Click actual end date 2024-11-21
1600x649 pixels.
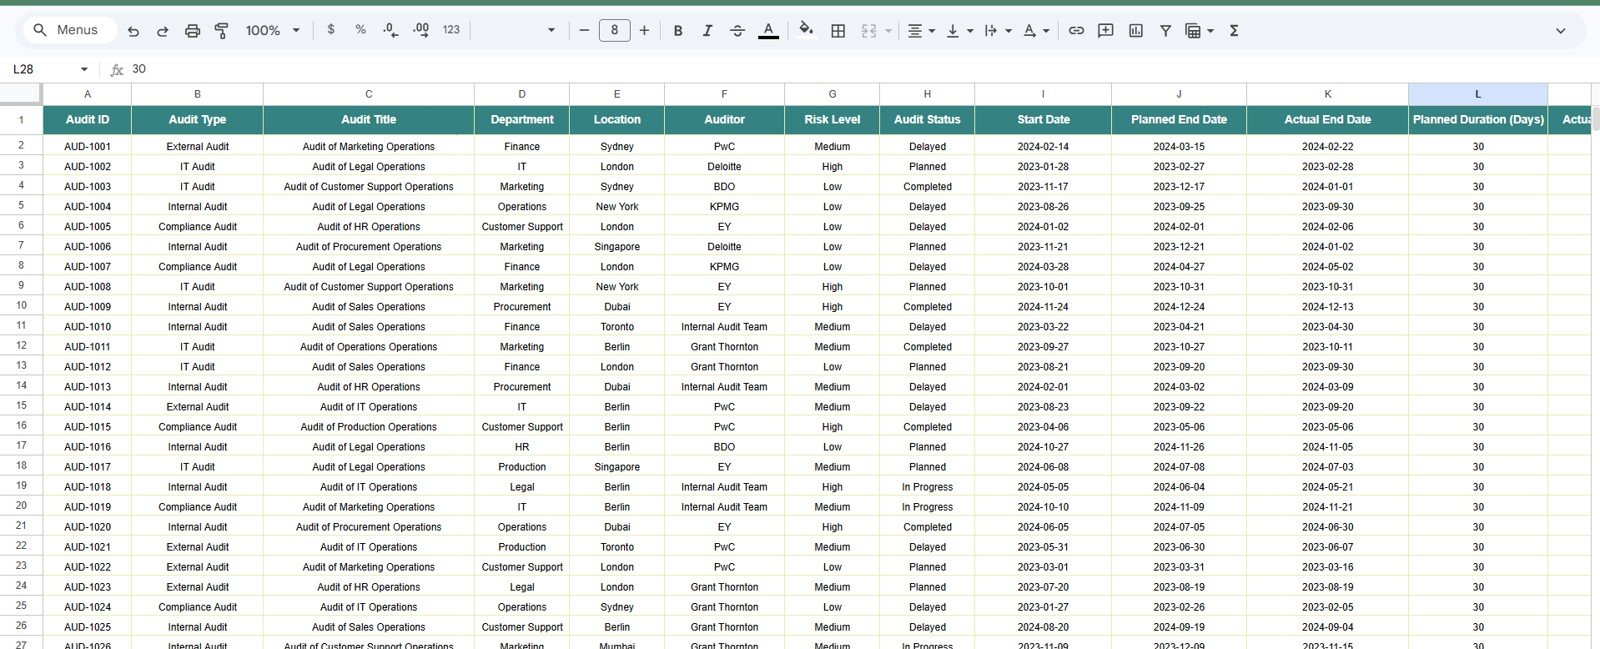(1327, 507)
